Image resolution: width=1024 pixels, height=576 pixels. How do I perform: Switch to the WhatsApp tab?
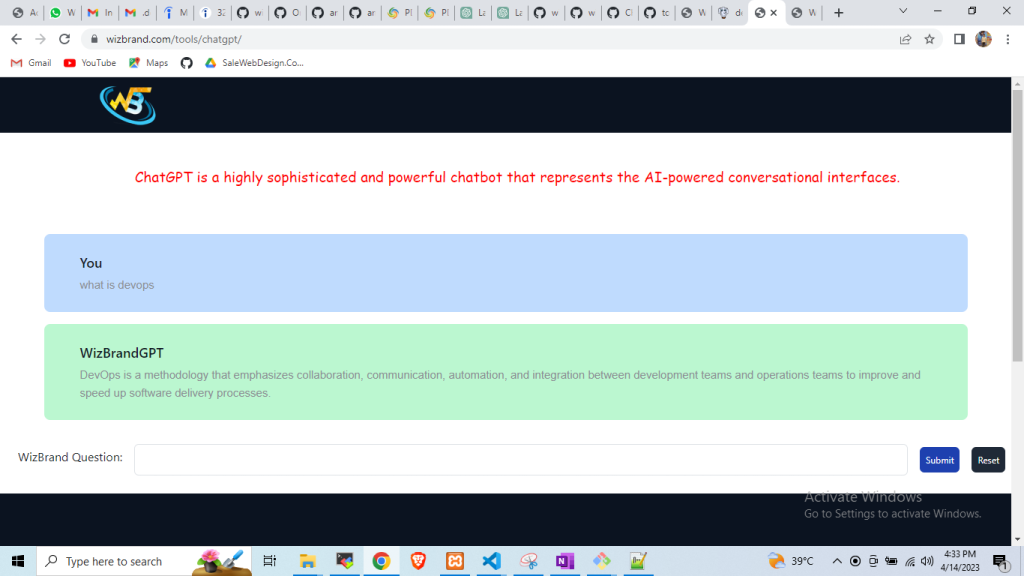(62, 13)
